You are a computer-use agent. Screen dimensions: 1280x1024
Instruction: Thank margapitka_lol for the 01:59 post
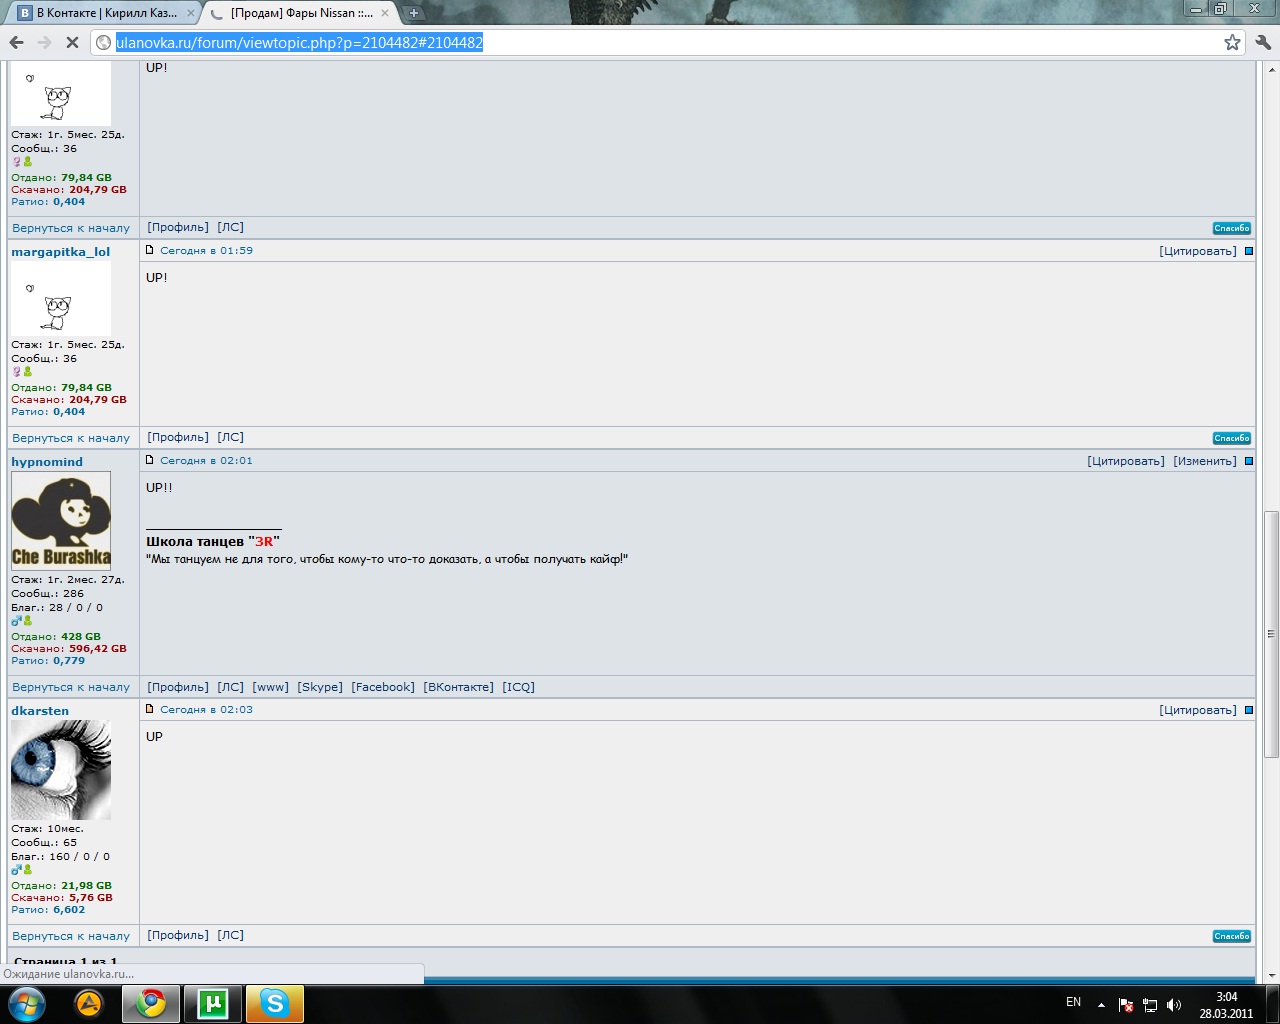(x=1232, y=438)
